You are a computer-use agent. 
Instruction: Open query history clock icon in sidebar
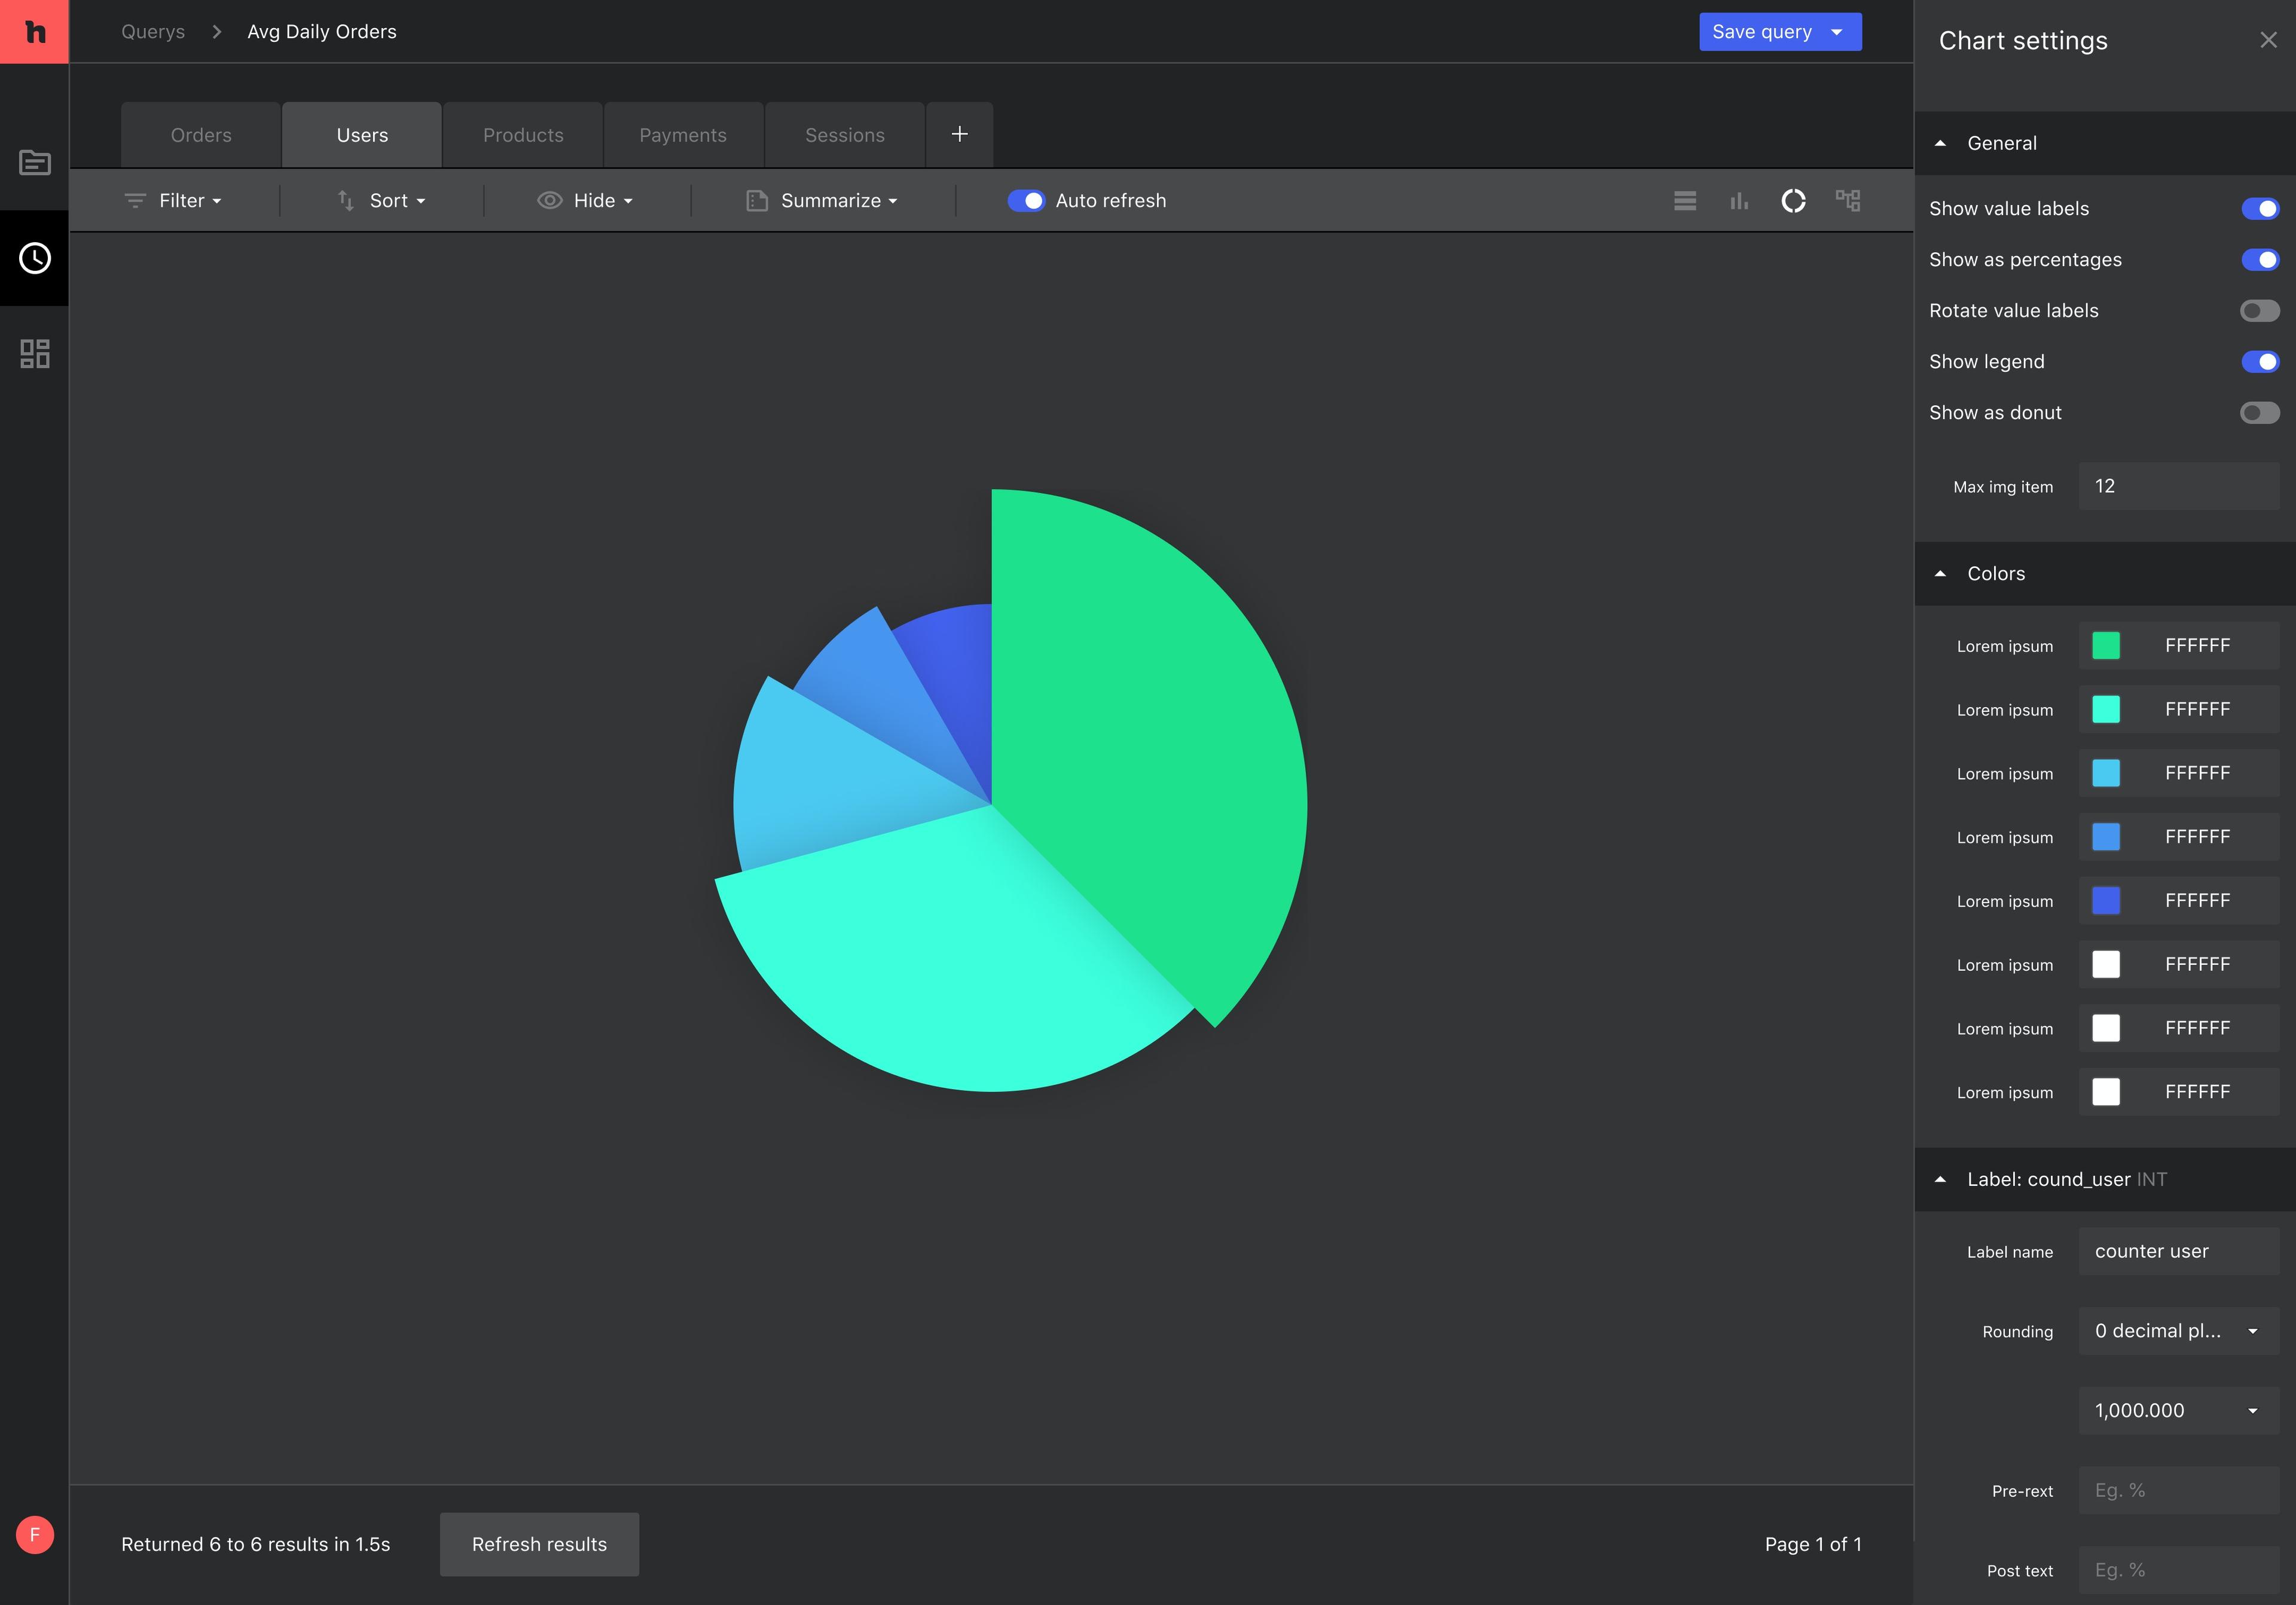click(35, 258)
